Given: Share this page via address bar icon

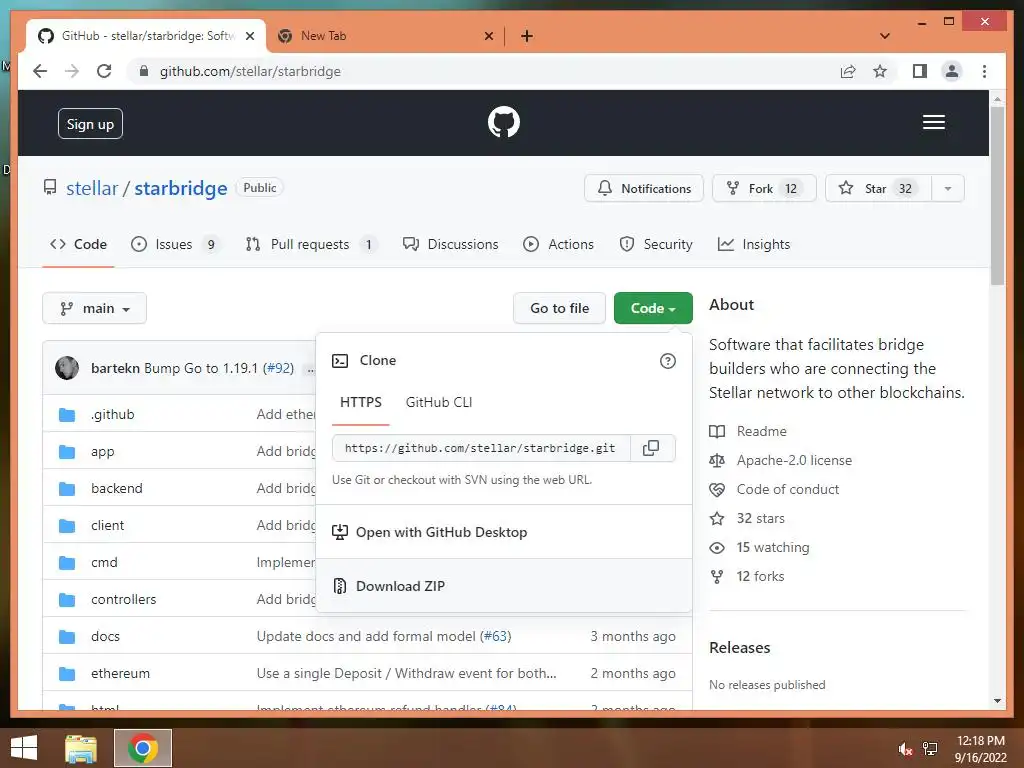Looking at the screenshot, I should coord(848,71).
